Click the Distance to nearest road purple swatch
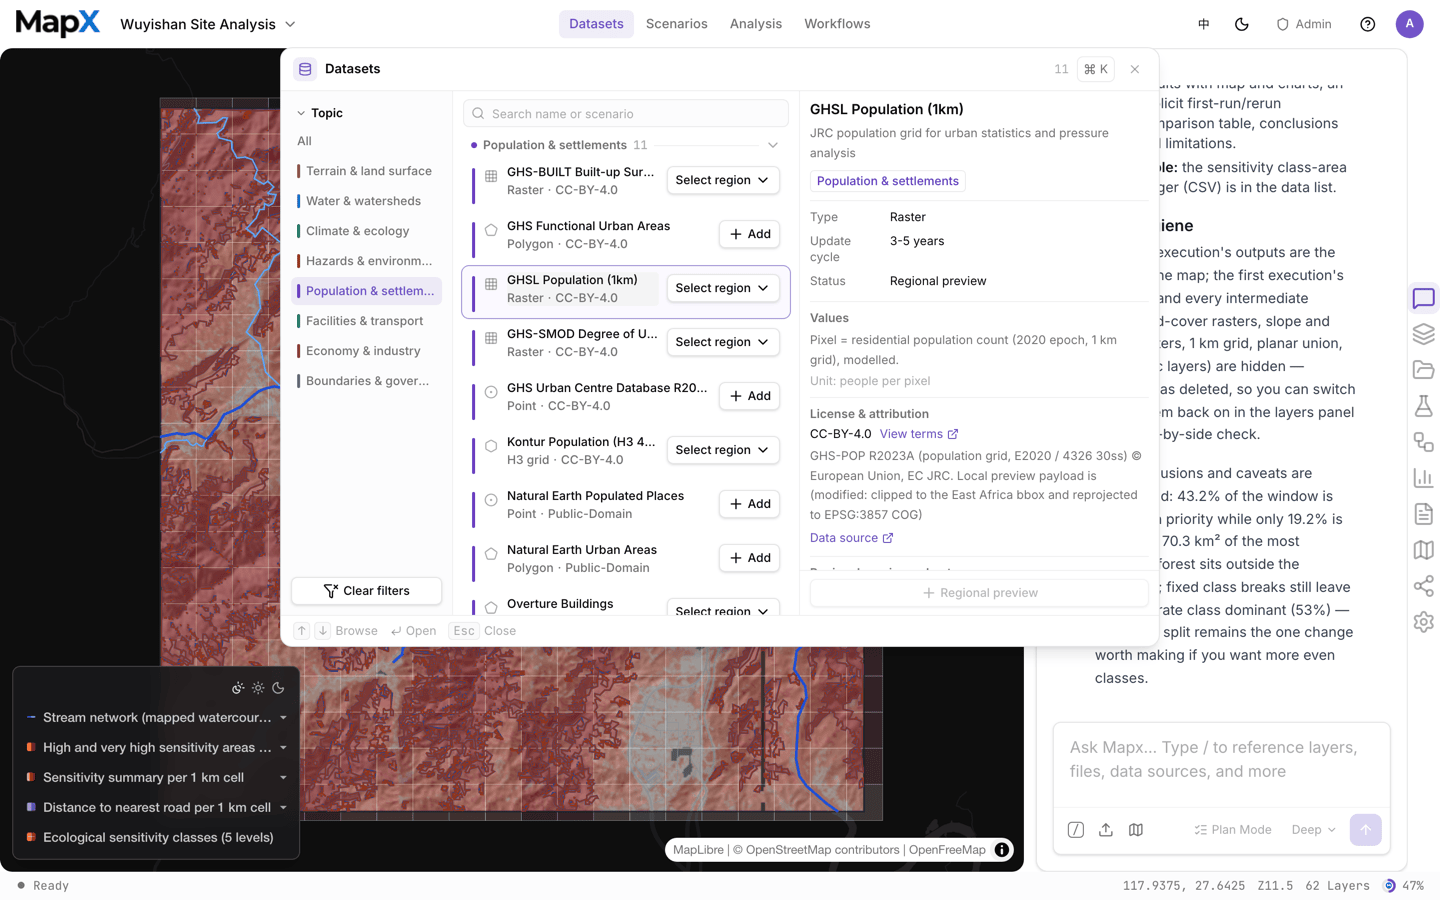The width and height of the screenshot is (1440, 900). [31, 808]
